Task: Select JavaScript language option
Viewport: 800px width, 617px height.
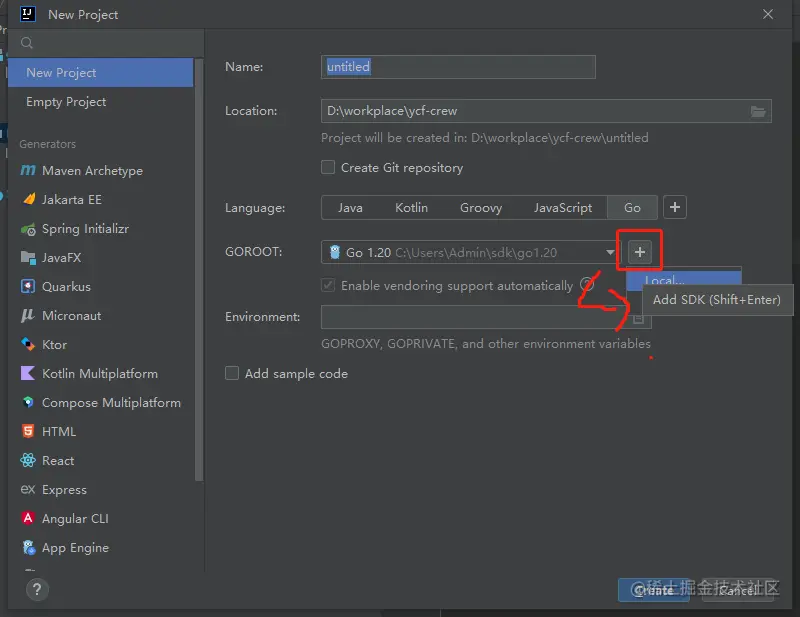Action: (x=563, y=208)
